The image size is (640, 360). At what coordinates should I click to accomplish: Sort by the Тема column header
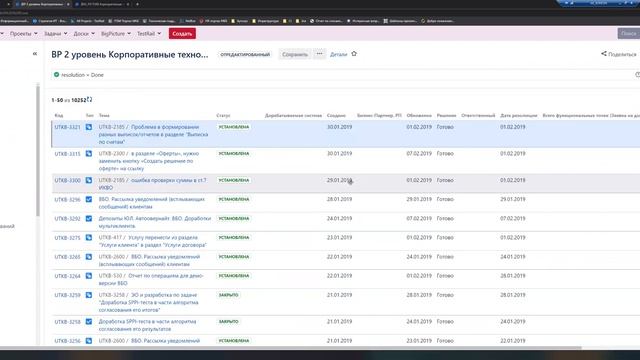point(104,116)
